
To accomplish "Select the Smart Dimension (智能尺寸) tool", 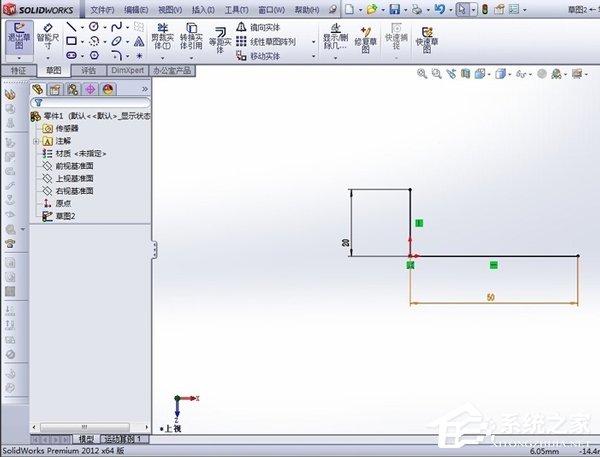I will (x=48, y=37).
